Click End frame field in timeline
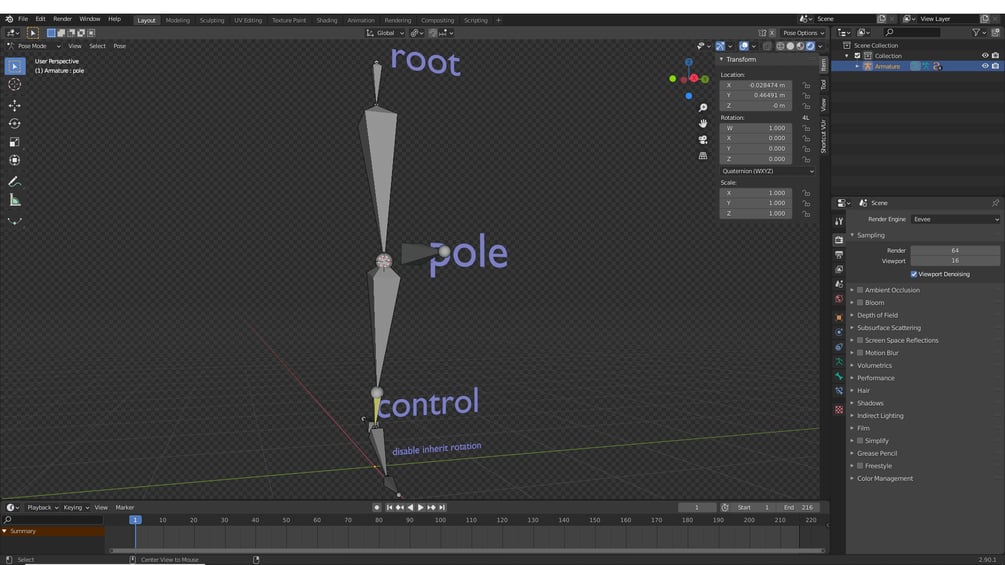This screenshot has width=1005, height=565. (x=798, y=507)
